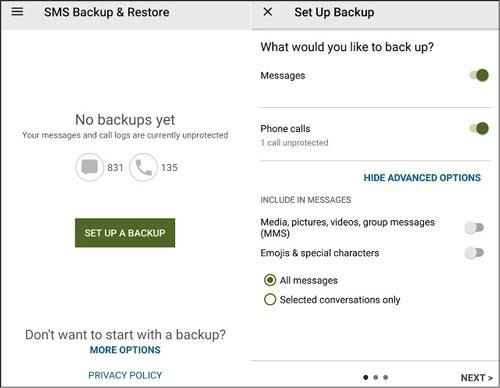Open the hamburger navigation menu
Screen dimensions: 500x388
17,12
